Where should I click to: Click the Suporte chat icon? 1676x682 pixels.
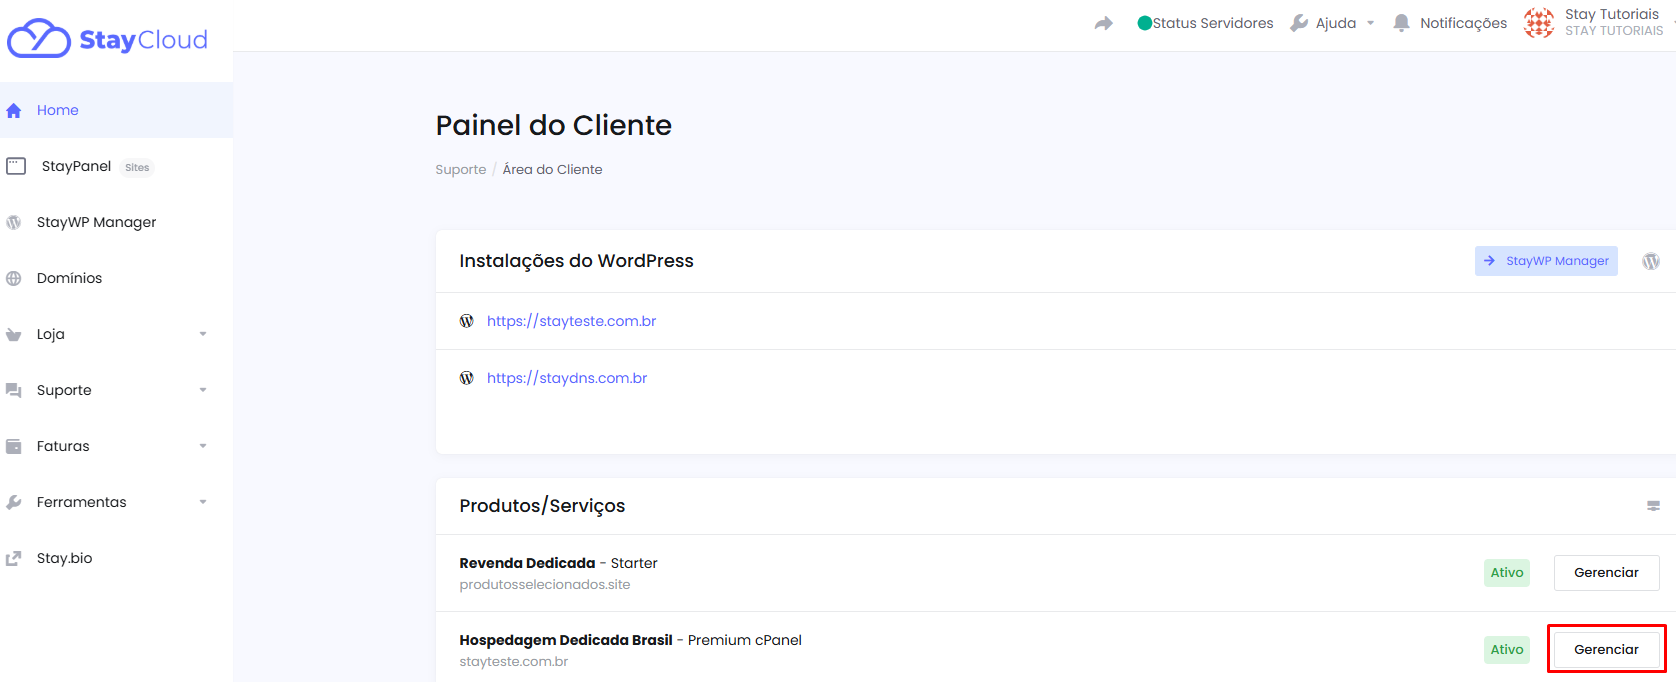(14, 391)
